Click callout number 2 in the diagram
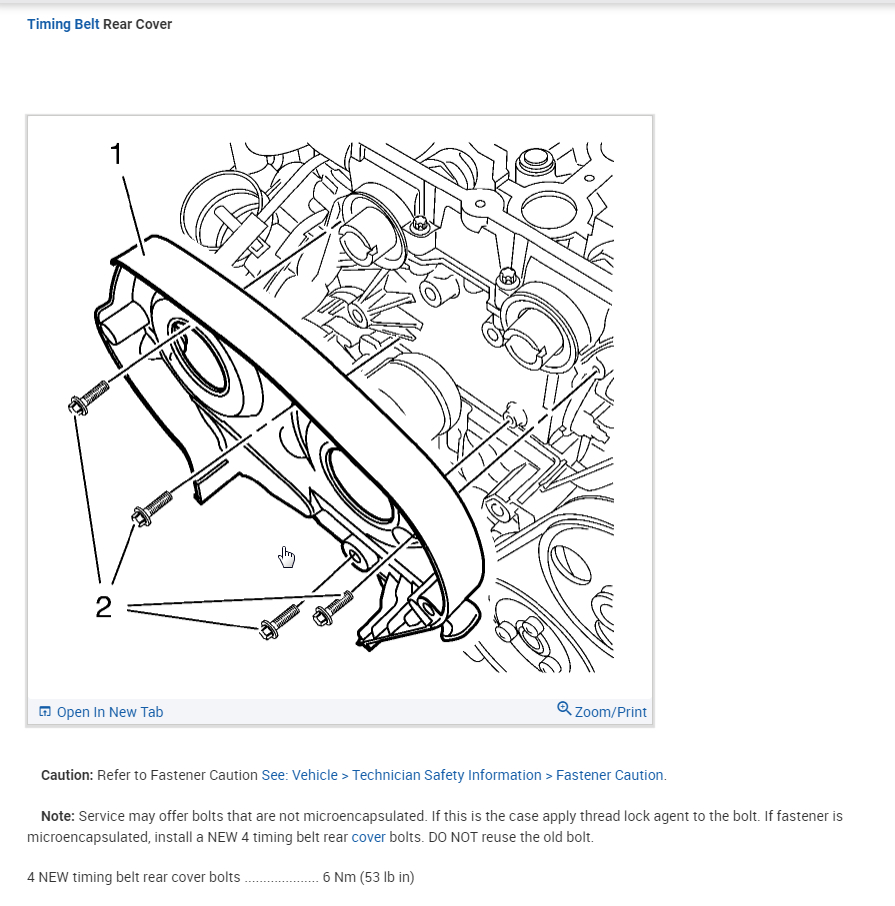This screenshot has width=895, height=906. coord(103,607)
